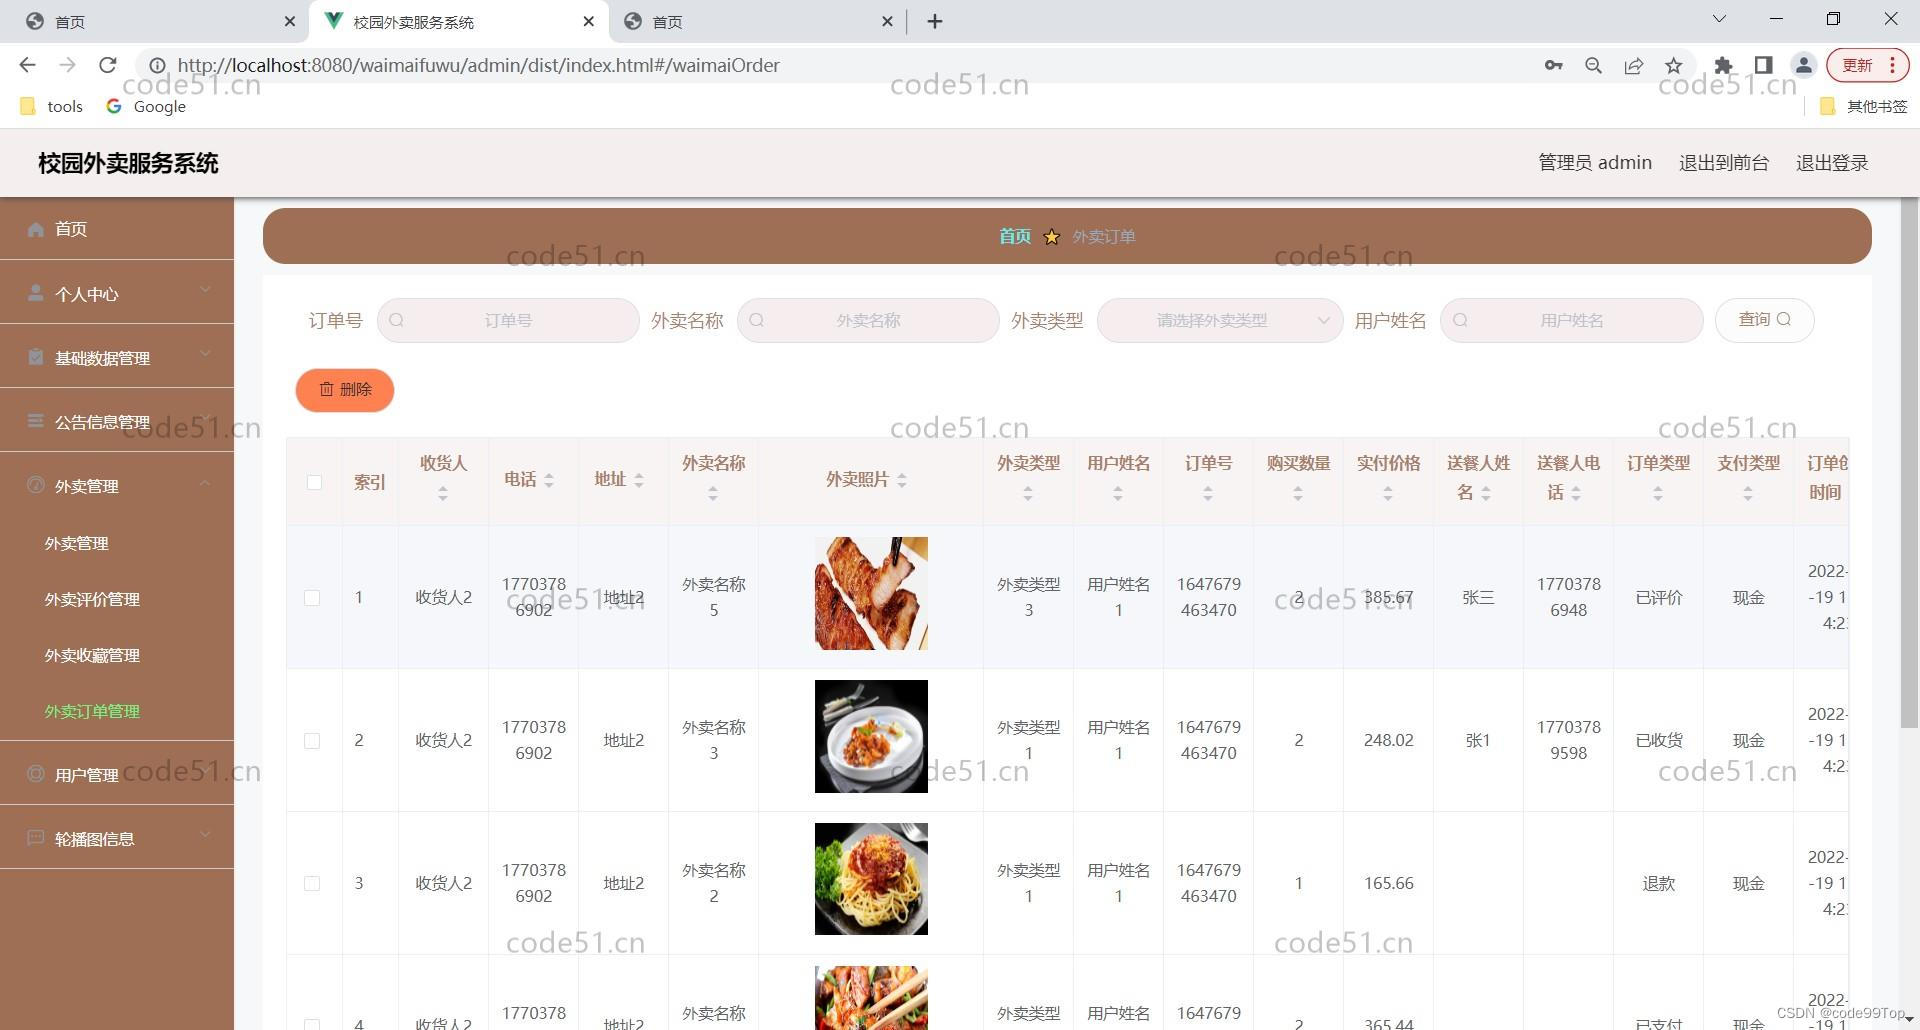Image resolution: width=1920 pixels, height=1030 pixels.
Task: Click the 订单号 search input
Action: point(508,321)
